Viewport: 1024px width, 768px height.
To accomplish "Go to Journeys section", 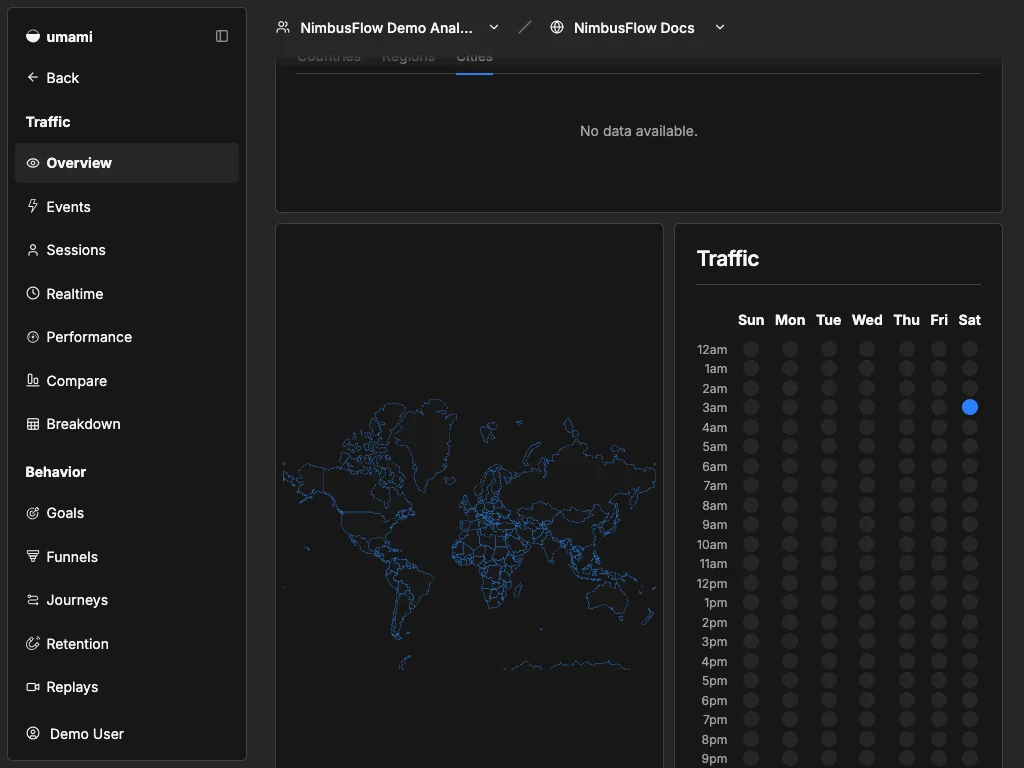I will 127,600.
